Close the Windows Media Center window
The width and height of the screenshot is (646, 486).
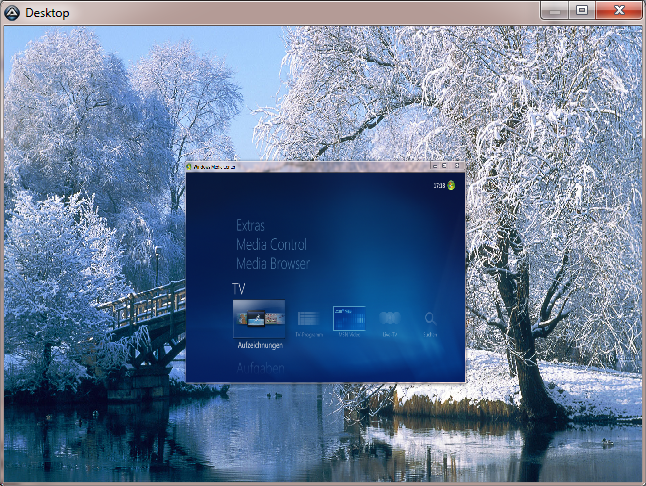[456, 165]
